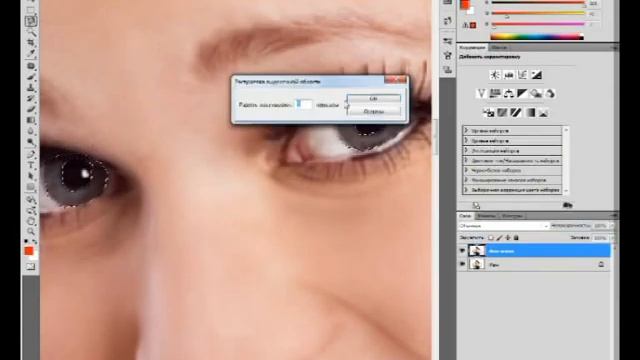Toggle Quick Mask mode at toolbox bottom
Image resolution: width=640 pixels, height=360 pixels.
[31, 267]
